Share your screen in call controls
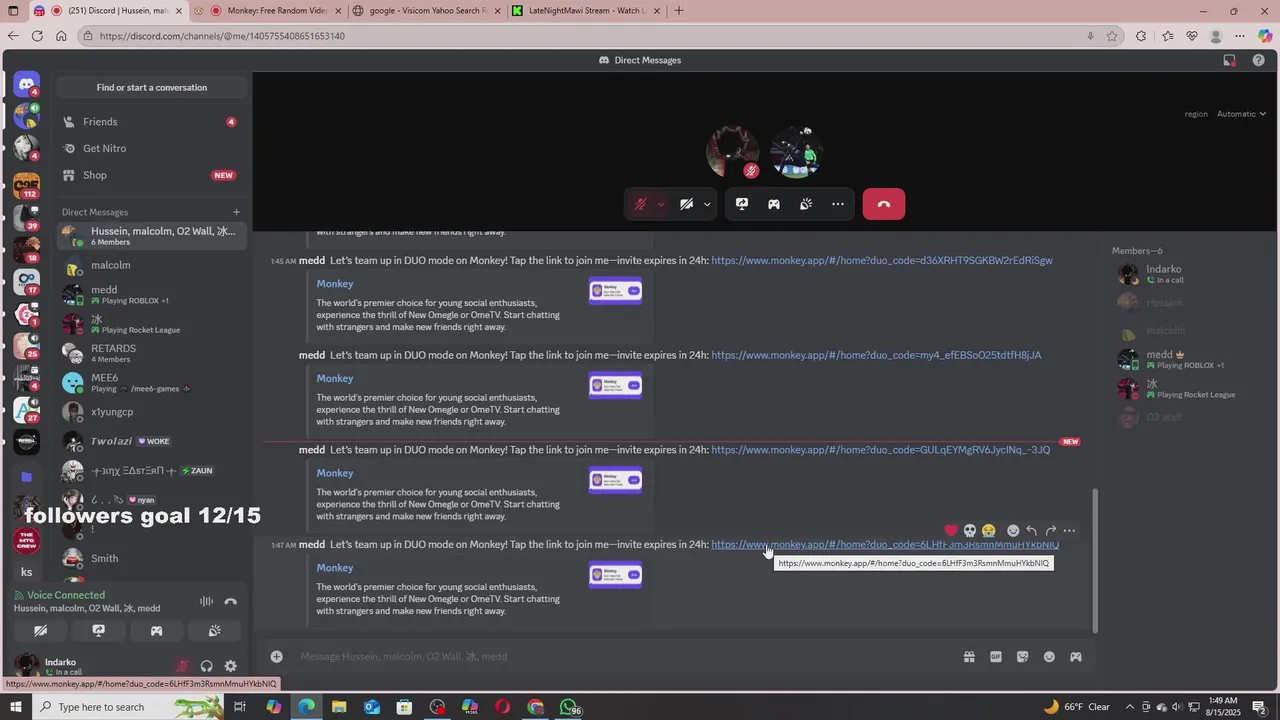Screen dimensions: 1280x720 [742, 204]
